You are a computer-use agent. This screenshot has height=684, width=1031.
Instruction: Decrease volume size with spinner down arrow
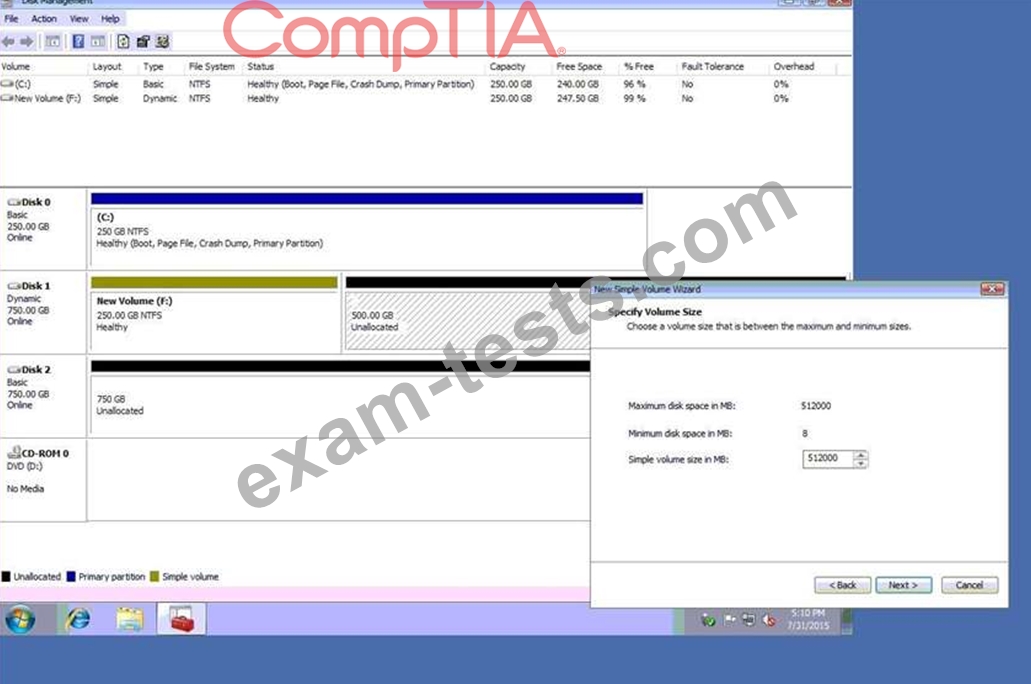(861, 464)
